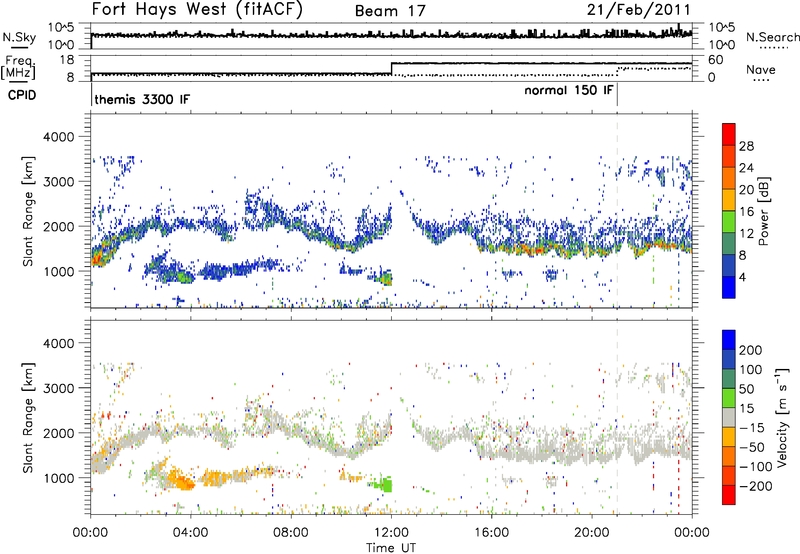Click the 'Slant Range [km]' label of velocity panel

pos(28,417)
